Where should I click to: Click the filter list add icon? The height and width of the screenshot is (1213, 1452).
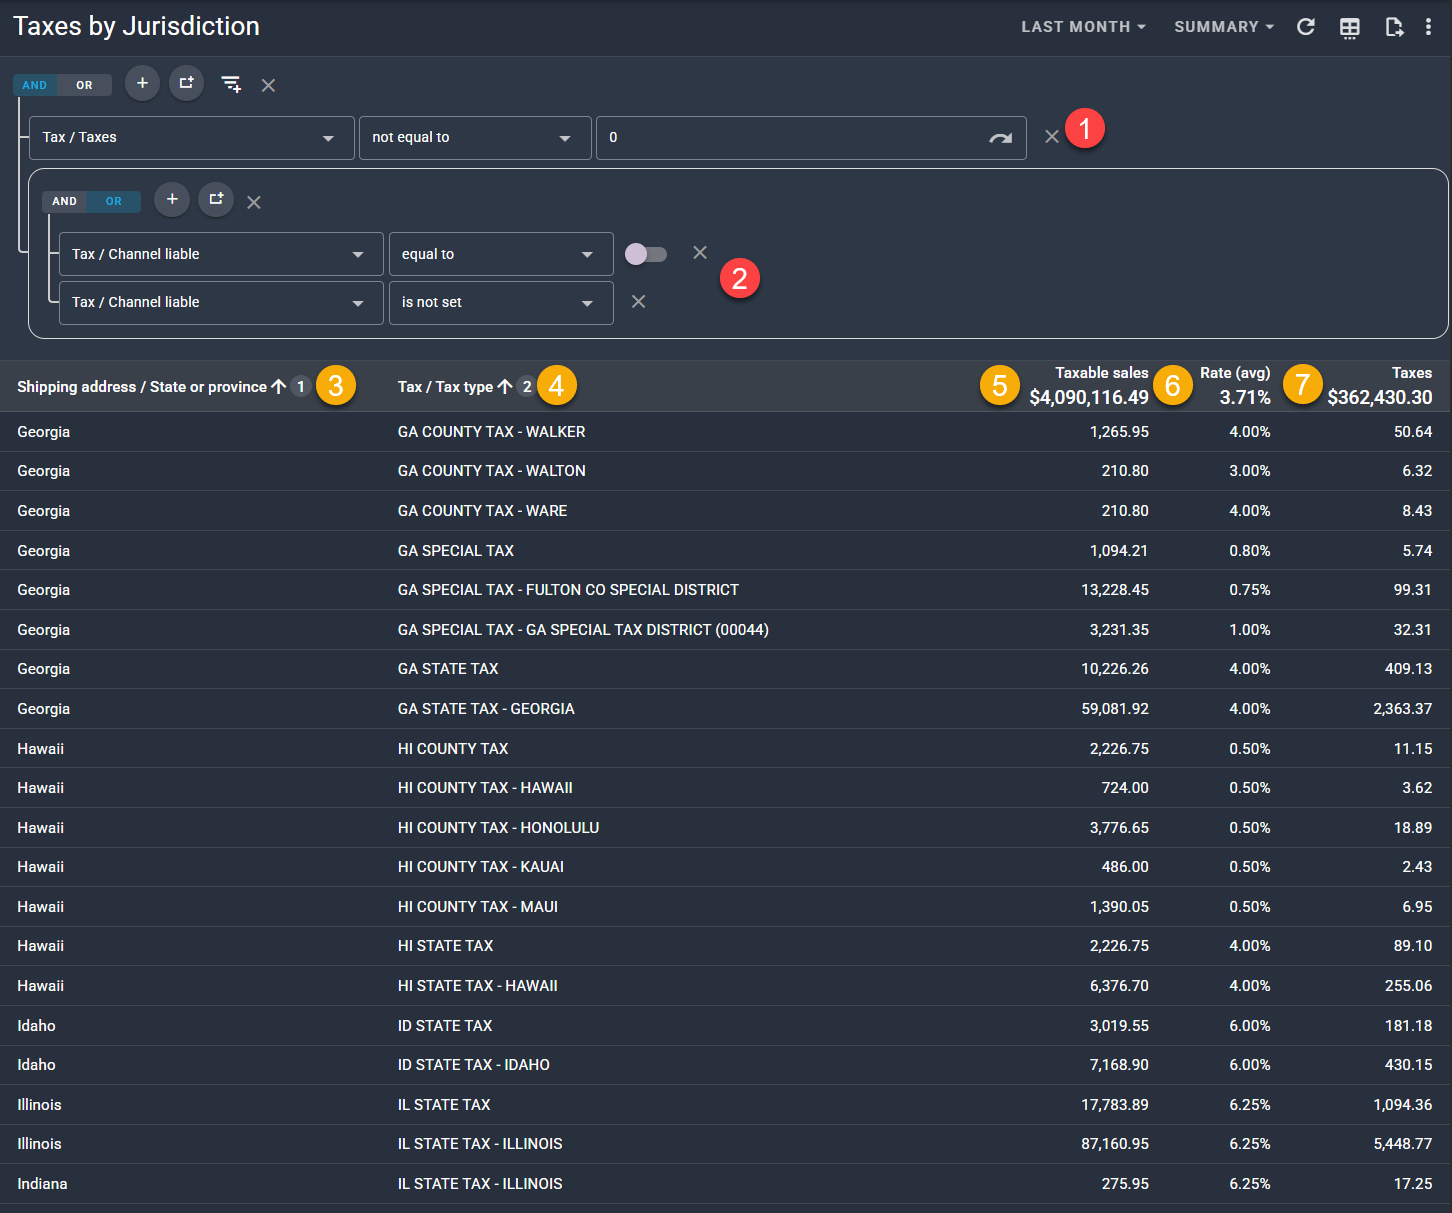click(231, 84)
